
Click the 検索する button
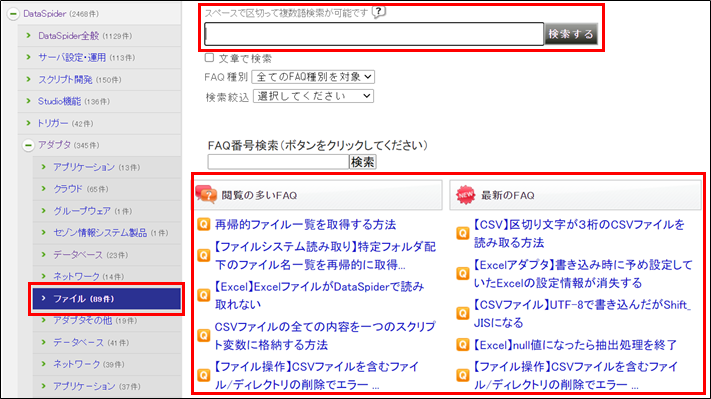pyautogui.click(x=571, y=34)
